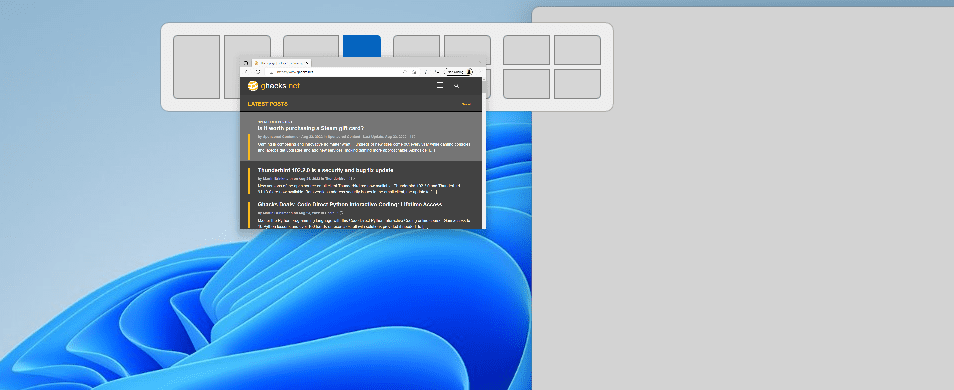Image resolution: width=954 pixels, height=390 pixels.
Task: Click the ghacks.net site logo
Action: pyautogui.click(x=274, y=86)
